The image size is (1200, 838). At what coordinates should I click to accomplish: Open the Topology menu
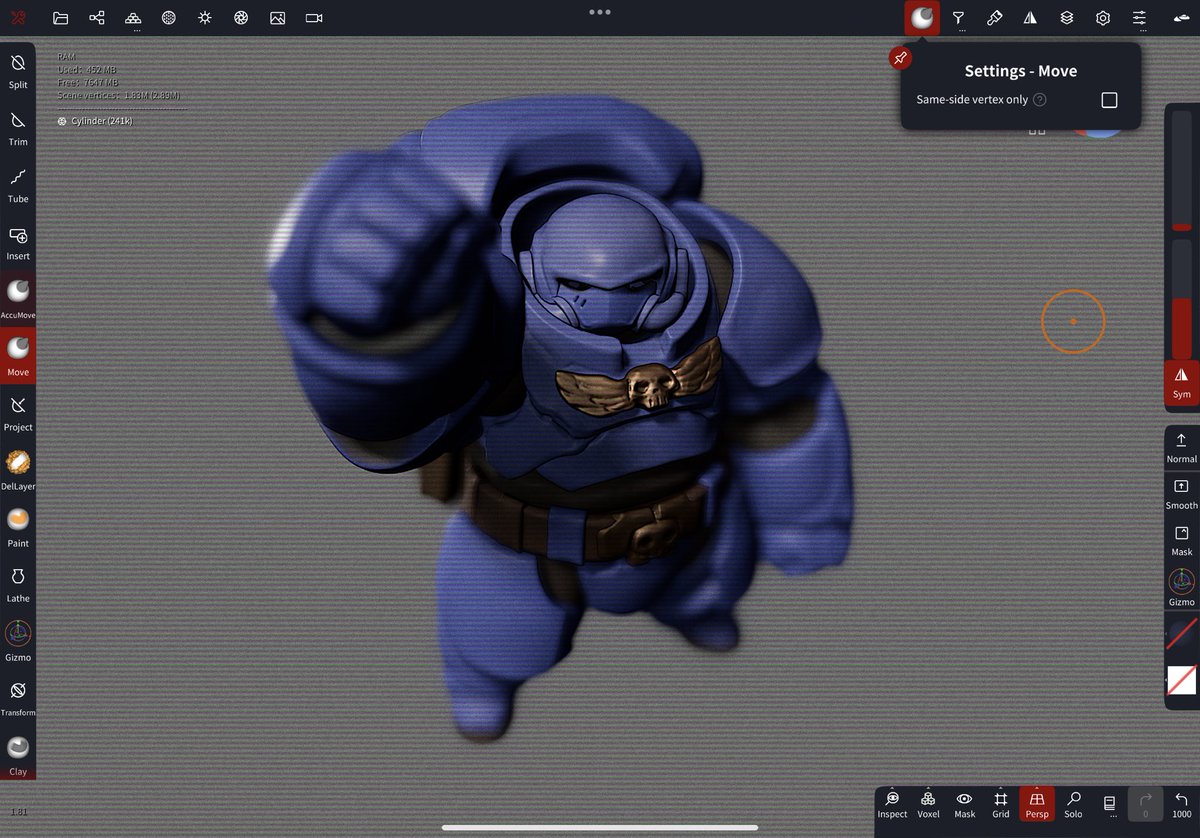coord(133,17)
